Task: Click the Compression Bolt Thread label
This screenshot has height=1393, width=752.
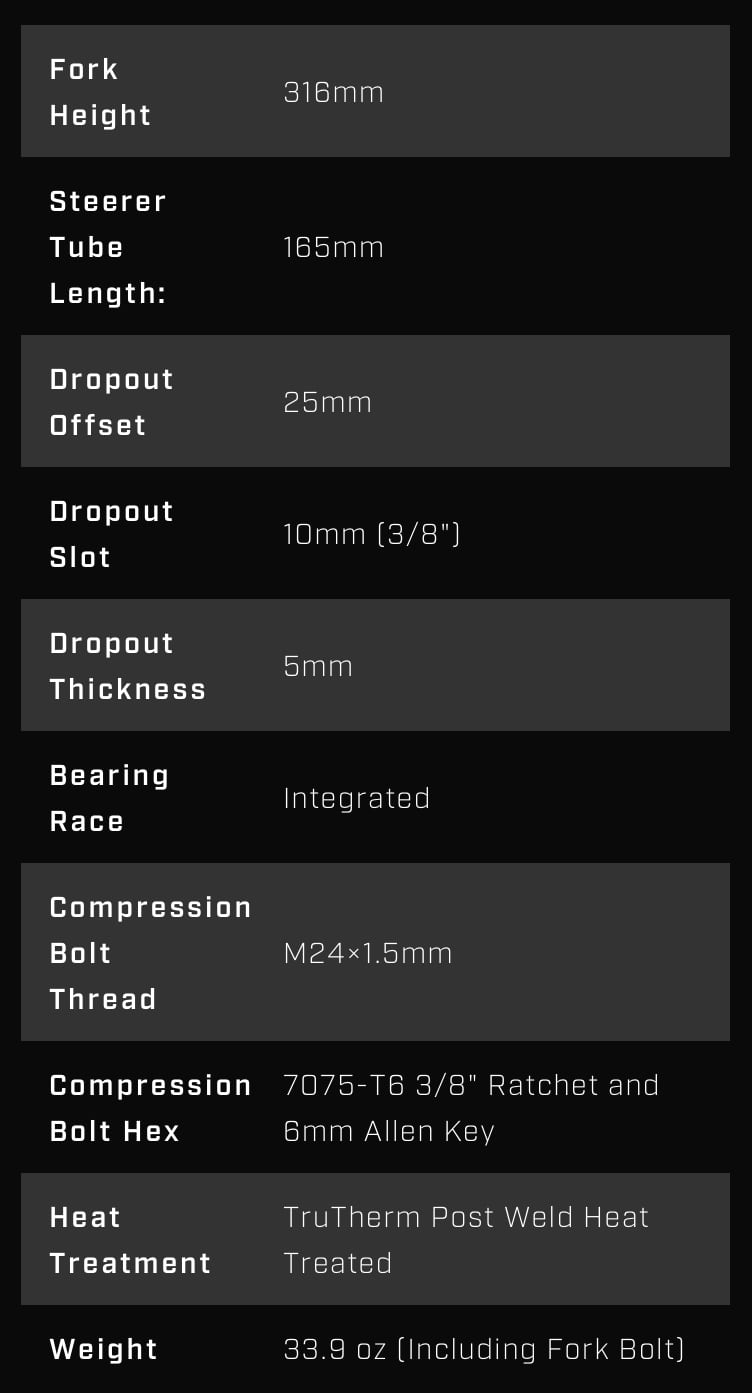Action: tap(150, 953)
